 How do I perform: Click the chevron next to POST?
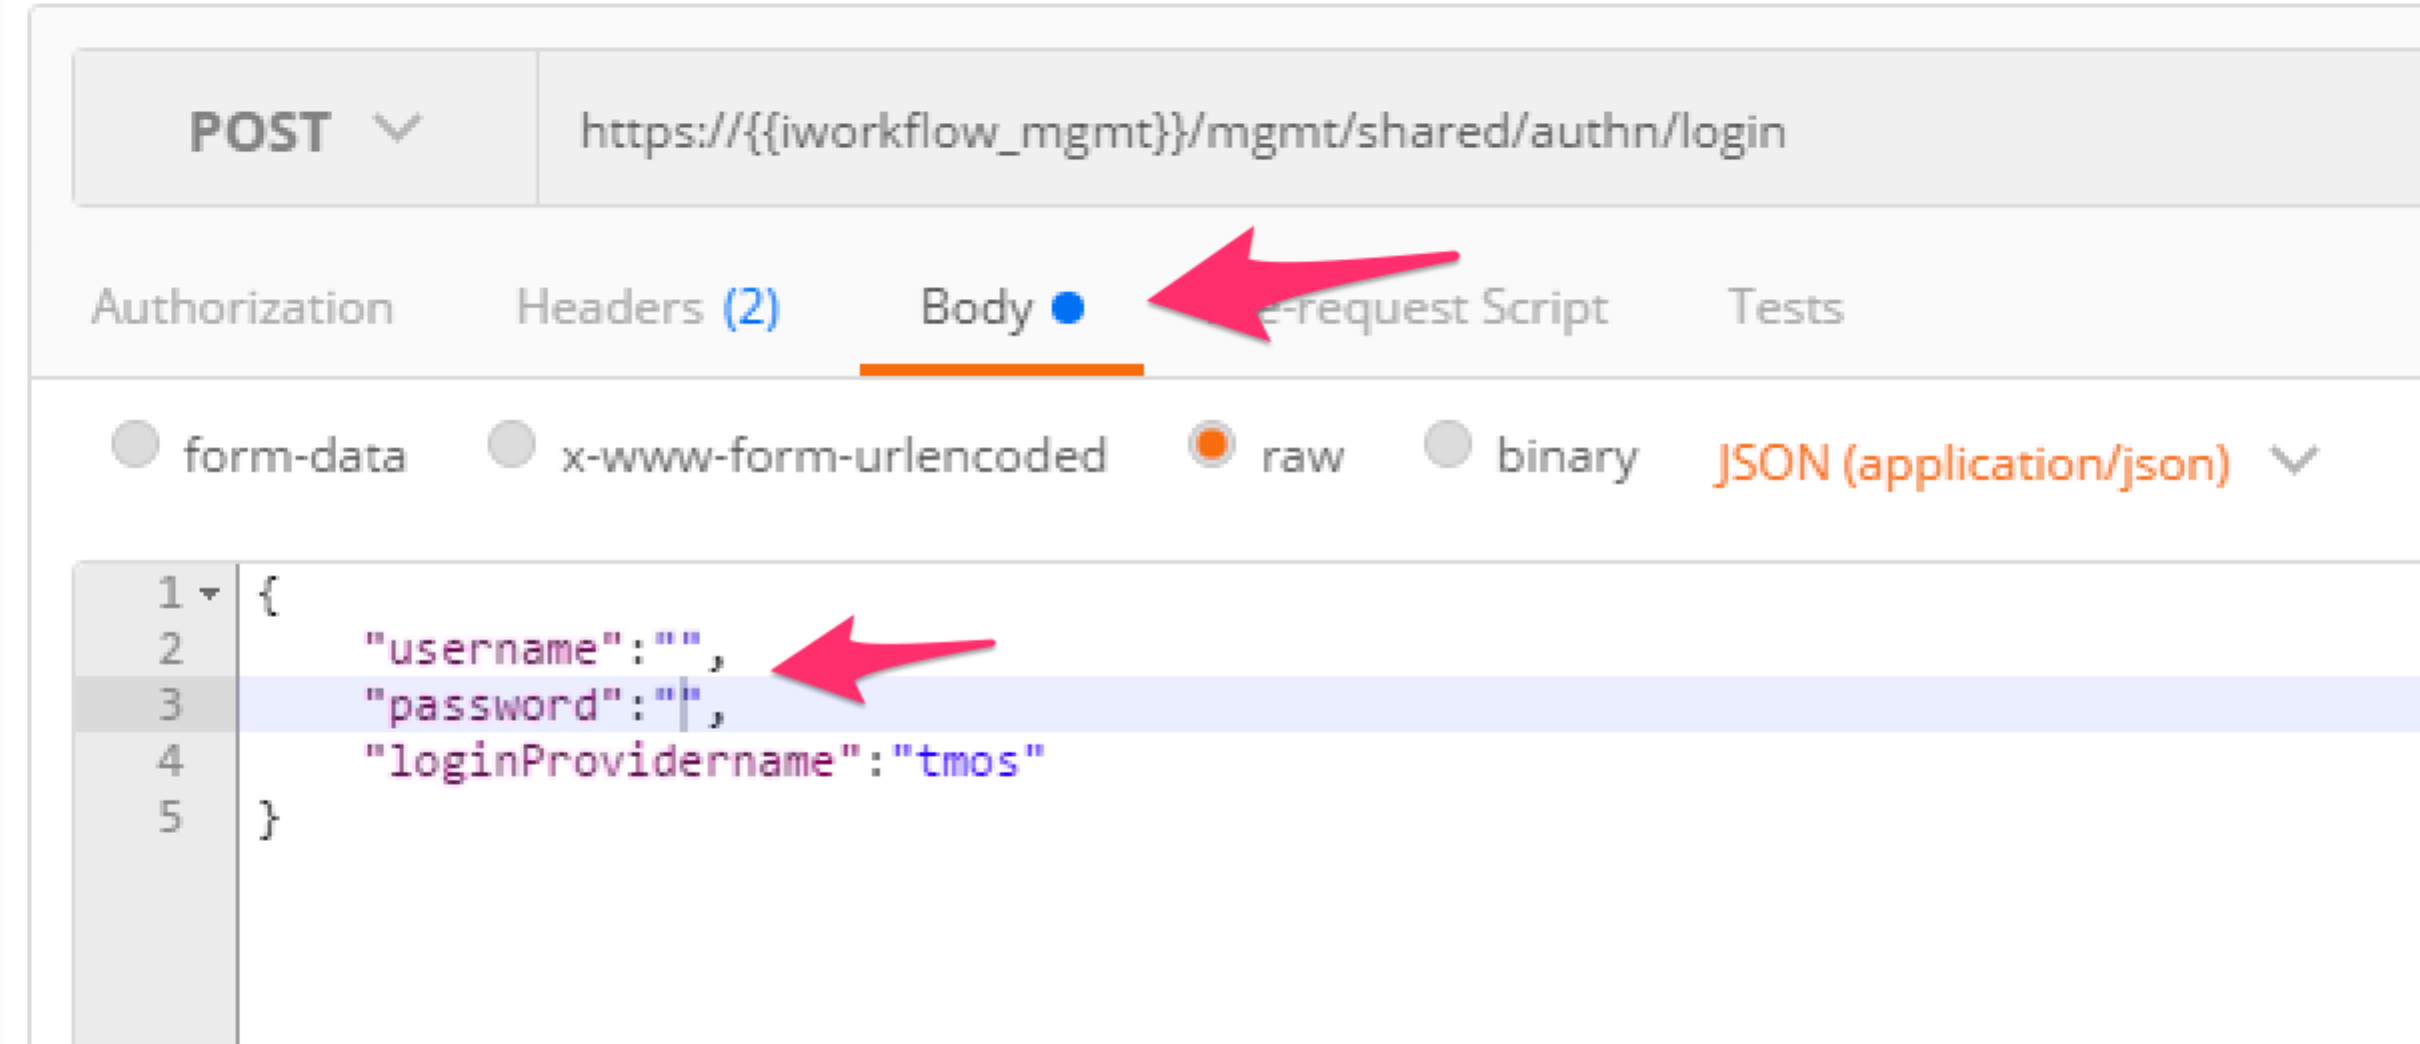pyautogui.click(x=397, y=128)
